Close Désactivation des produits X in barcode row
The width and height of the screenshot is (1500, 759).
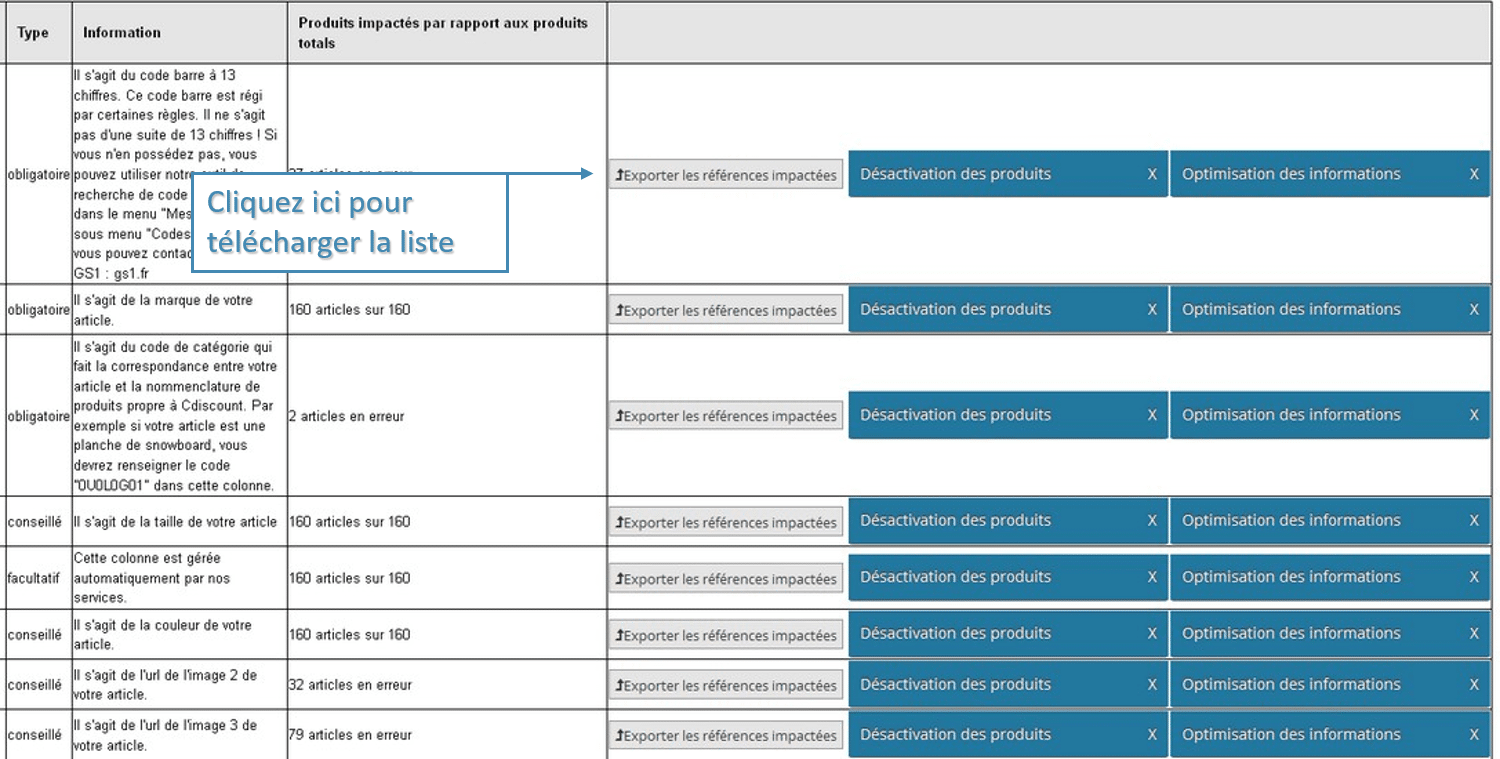click(x=1152, y=174)
